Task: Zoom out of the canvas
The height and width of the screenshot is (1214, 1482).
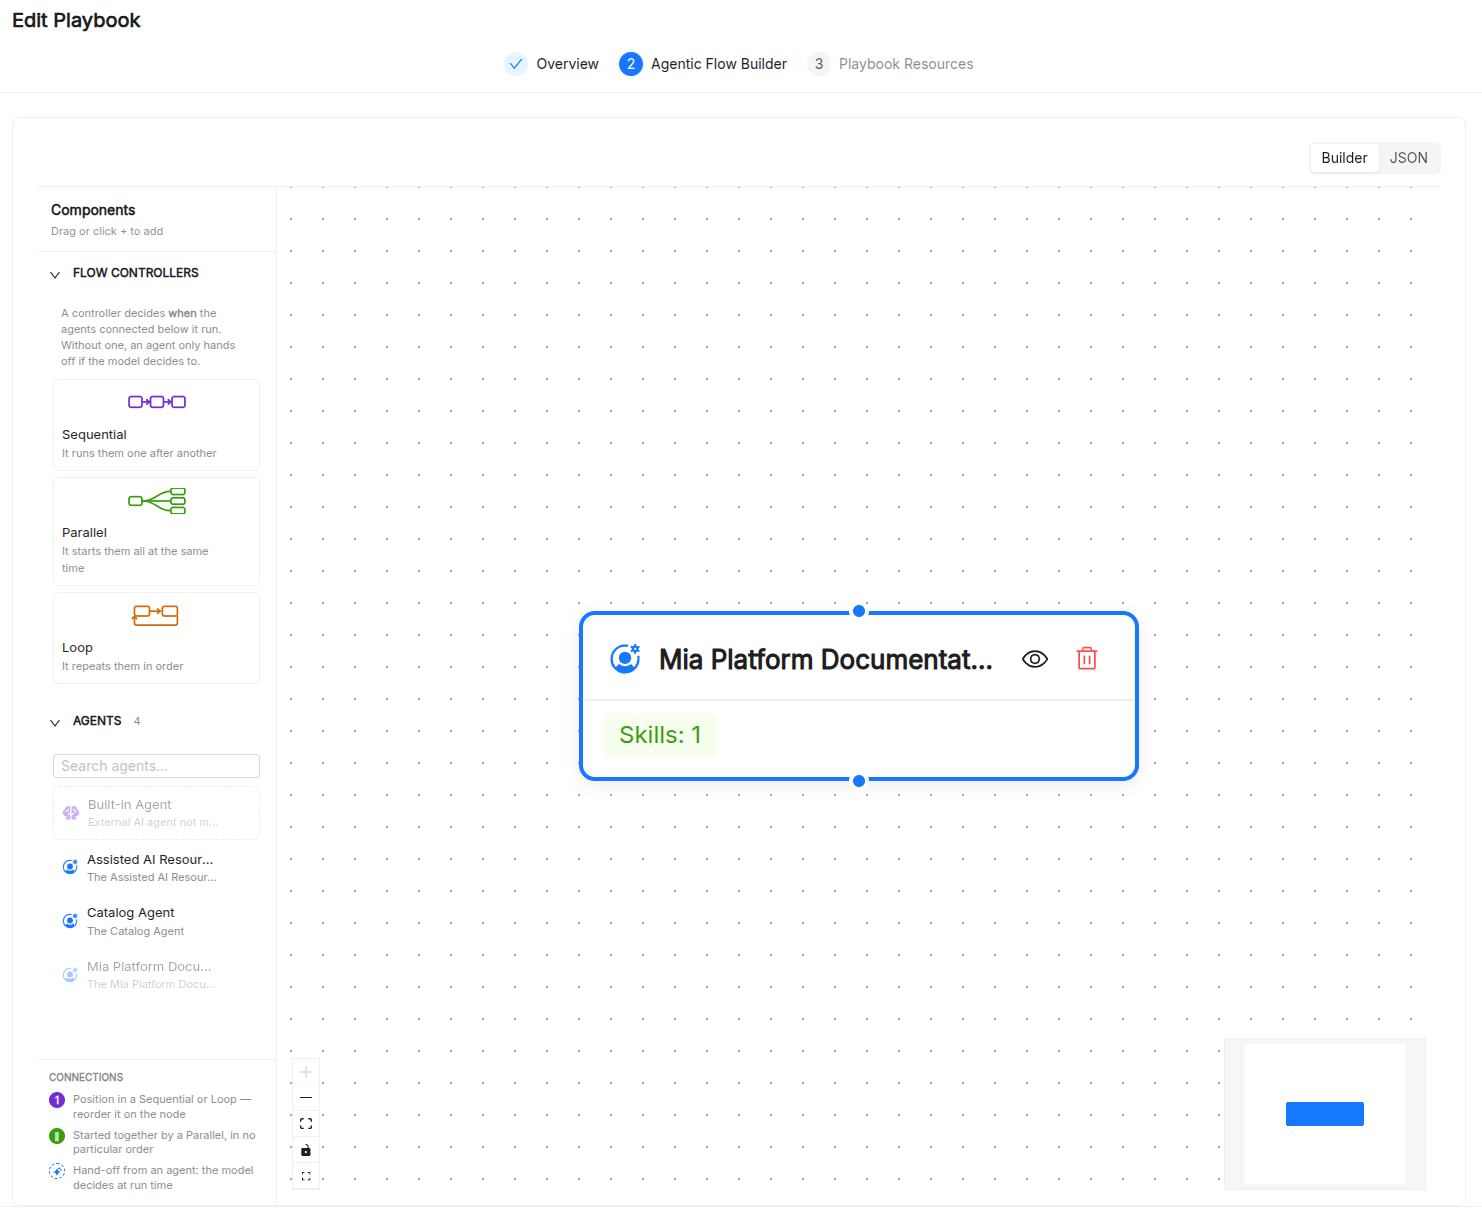Action: [x=306, y=1098]
